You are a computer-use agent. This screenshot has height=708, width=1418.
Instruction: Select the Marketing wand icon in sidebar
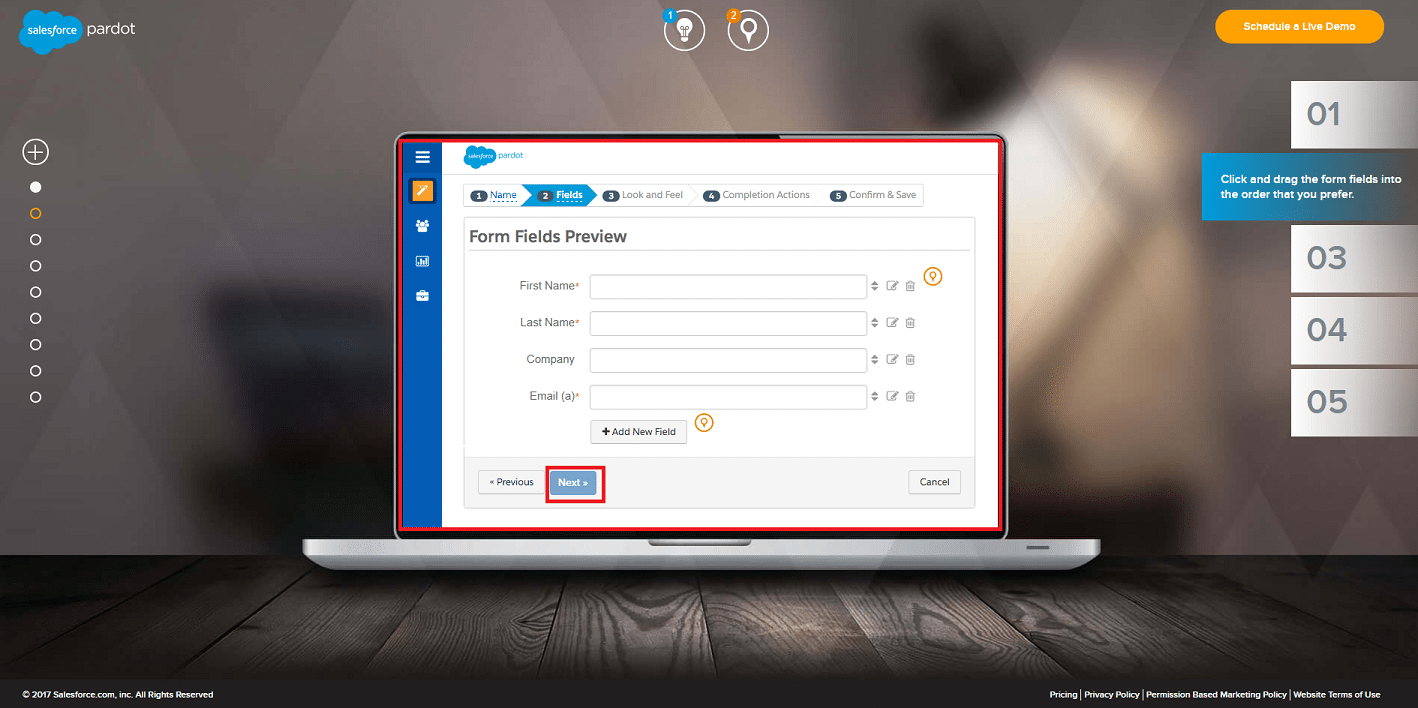[x=422, y=191]
